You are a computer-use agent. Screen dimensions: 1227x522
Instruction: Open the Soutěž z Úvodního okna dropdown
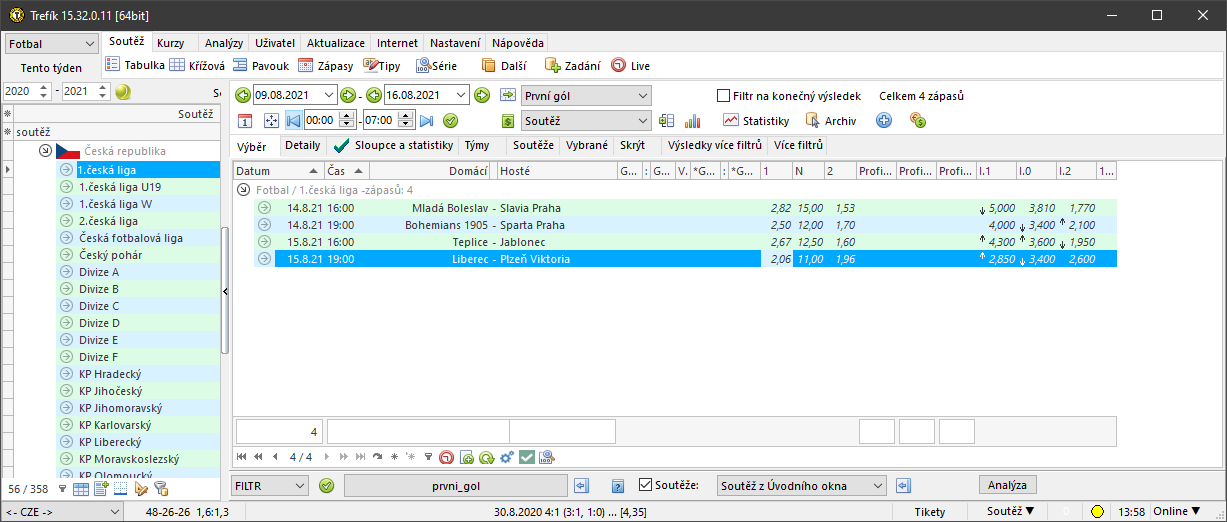802,485
